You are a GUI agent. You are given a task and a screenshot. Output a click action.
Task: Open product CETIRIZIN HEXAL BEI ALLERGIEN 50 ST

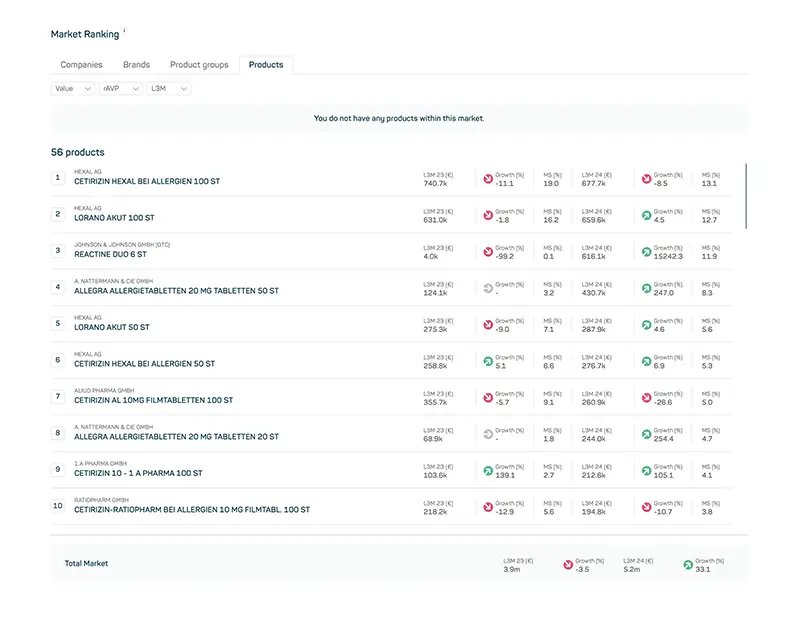click(x=144, y=364)
